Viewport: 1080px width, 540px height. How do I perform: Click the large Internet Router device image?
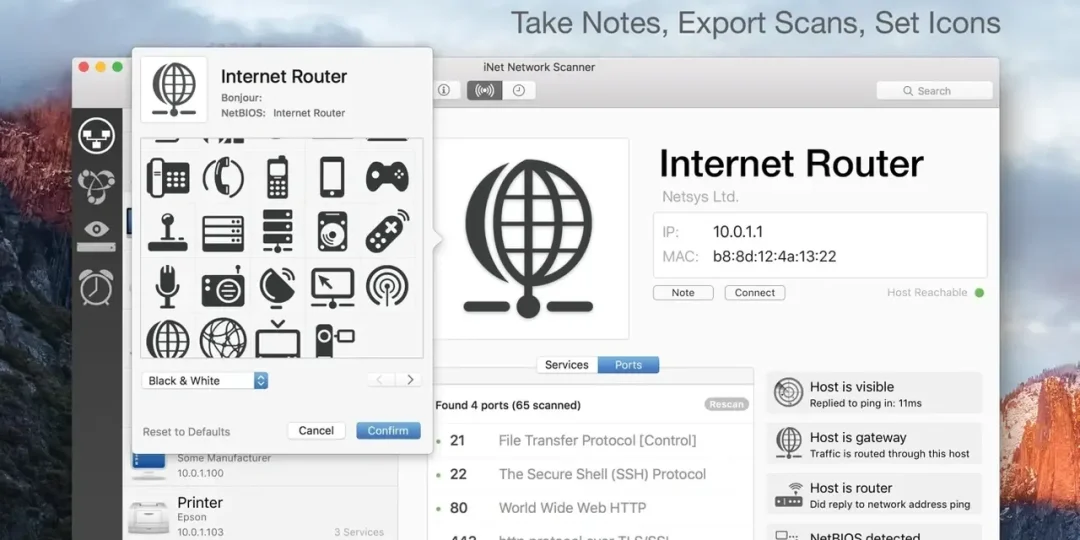click(528, 238)
